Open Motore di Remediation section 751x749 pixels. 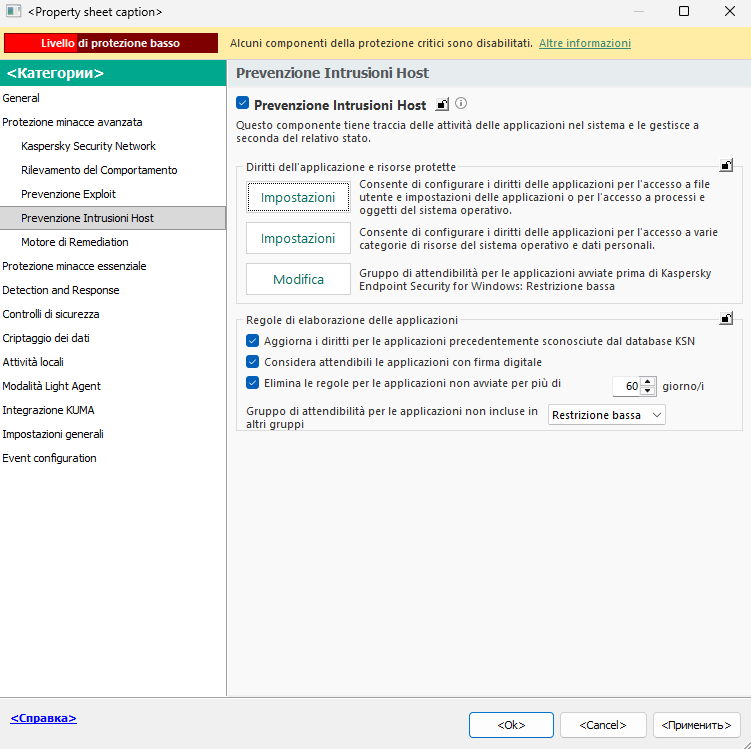[x=113, y=242]
